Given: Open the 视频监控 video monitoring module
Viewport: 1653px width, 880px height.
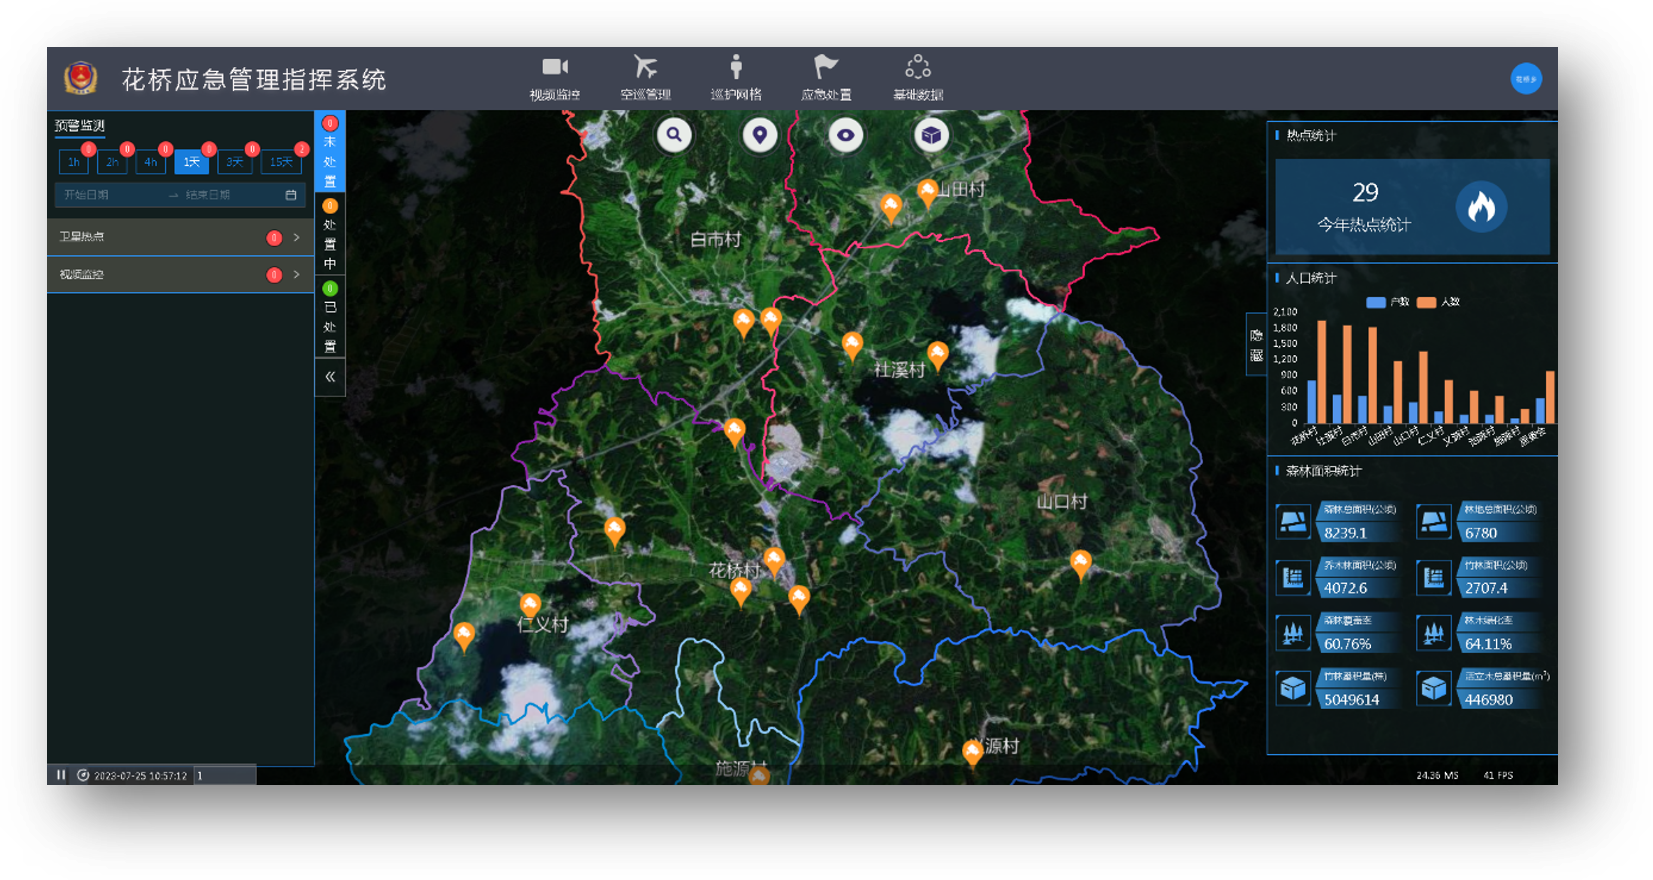Looking at the screenshot, I should [x=554, y=78].
